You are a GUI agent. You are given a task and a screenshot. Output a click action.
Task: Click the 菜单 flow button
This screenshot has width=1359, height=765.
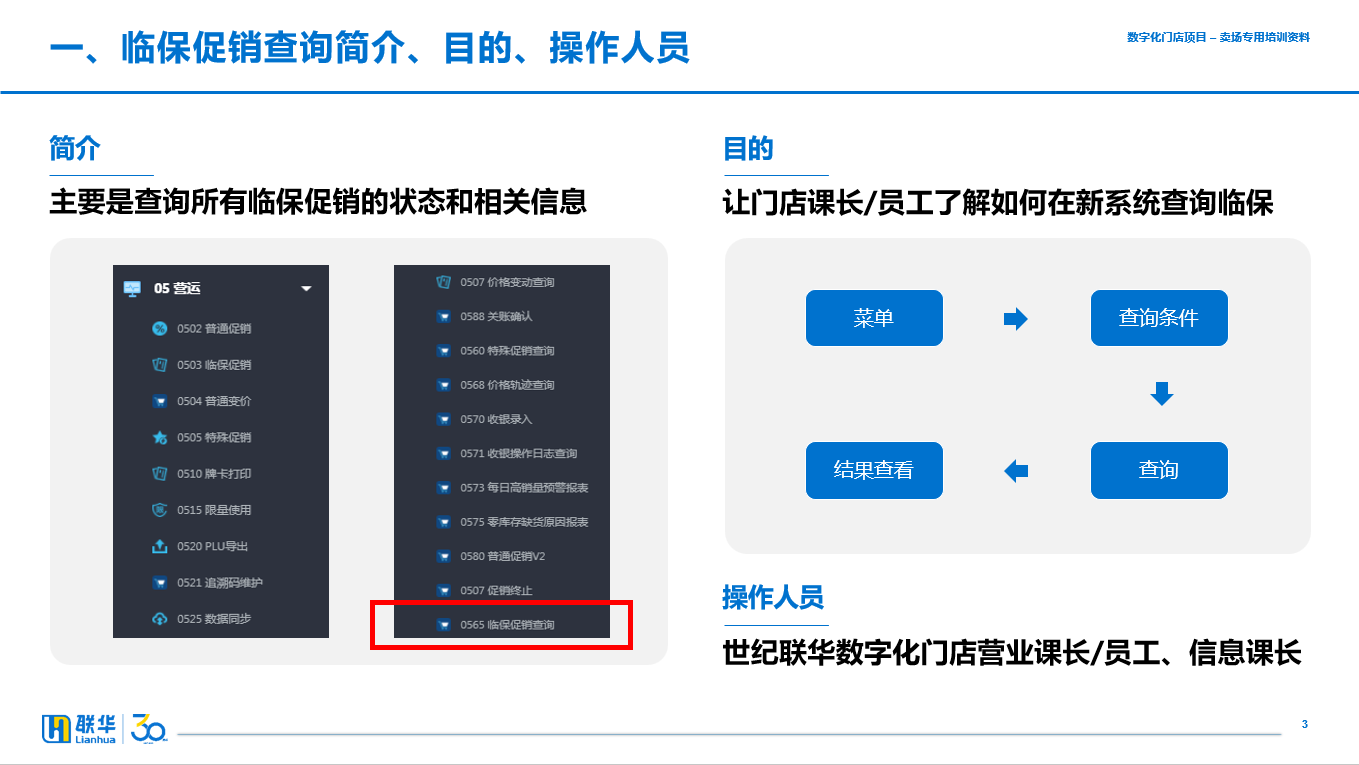point(874,318)
